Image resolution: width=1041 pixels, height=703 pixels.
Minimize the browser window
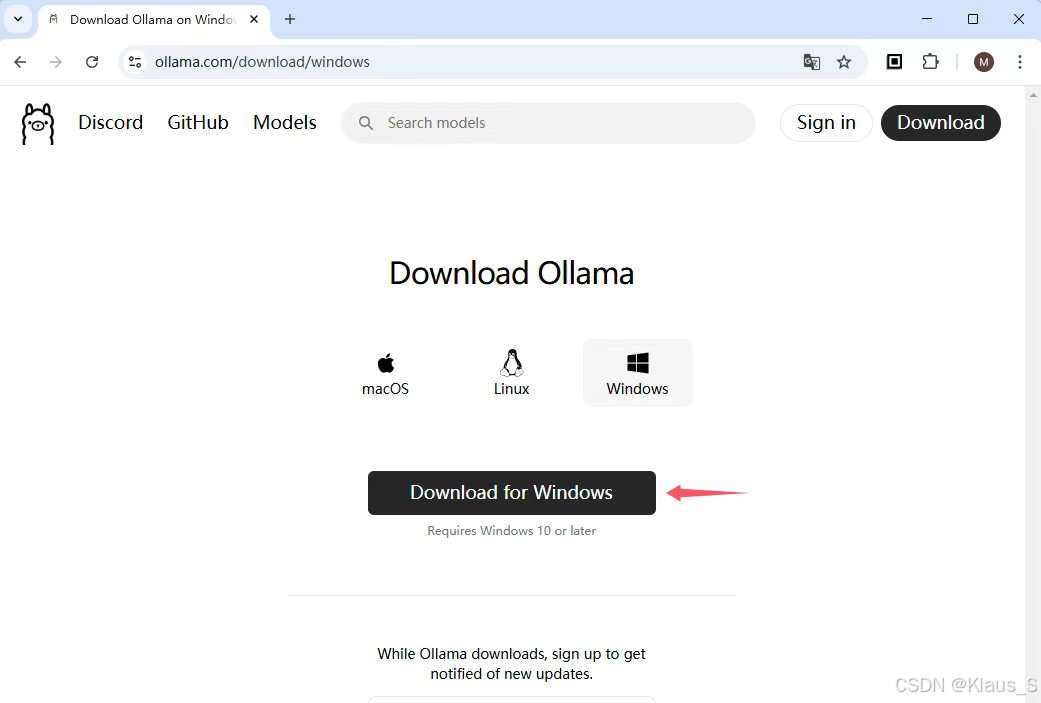(x=927, y=19)
